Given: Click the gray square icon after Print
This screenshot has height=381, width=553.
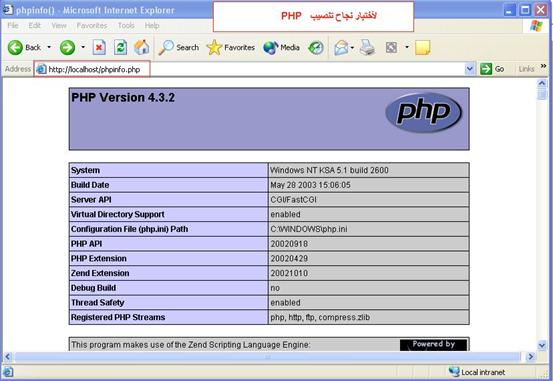Looking at the screenshot, I should [x=391, y=47].
